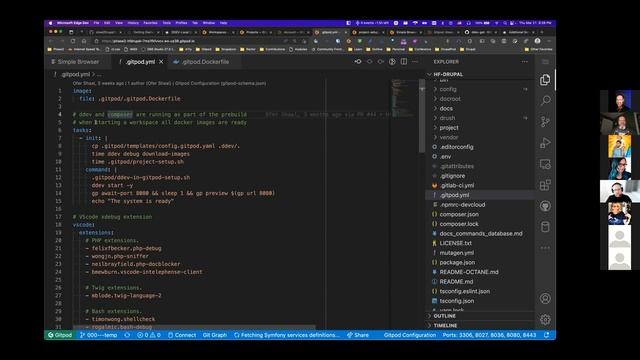Open the Edge profile avatar
Screen dimensions: 640x360
[538, 41]
